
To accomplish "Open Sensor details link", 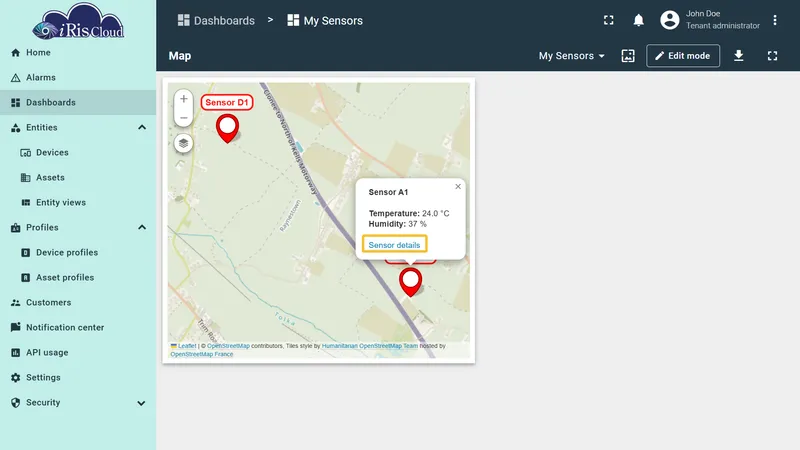I will coord(394,244).
